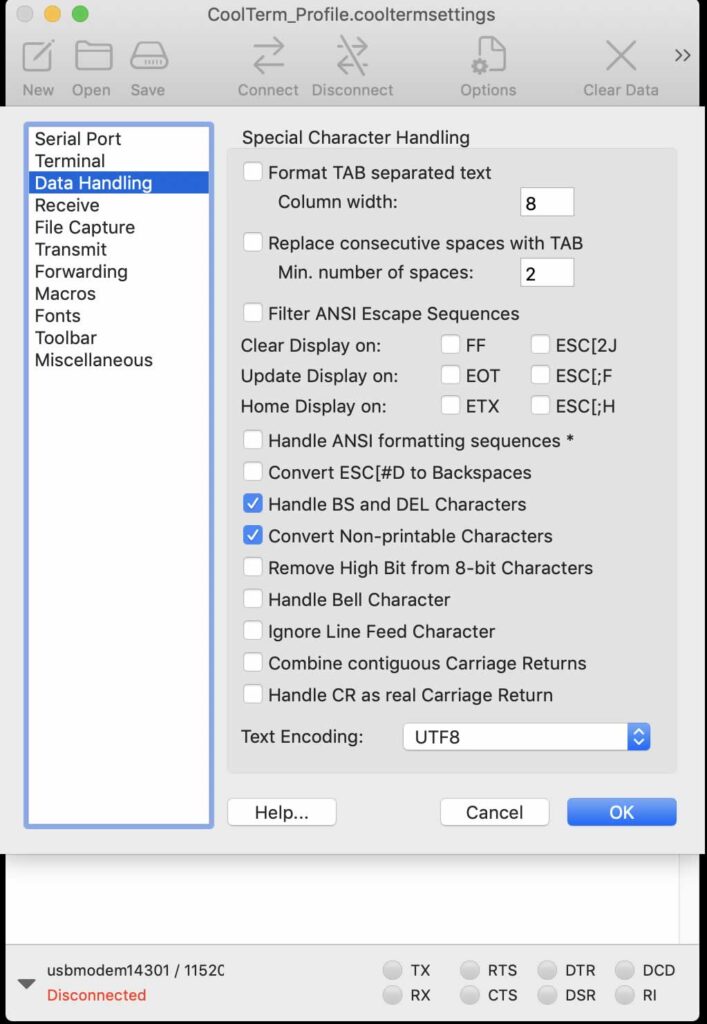Expand the status bar disclosure triangle
The image size is (707, 1024).
(27, 984)
